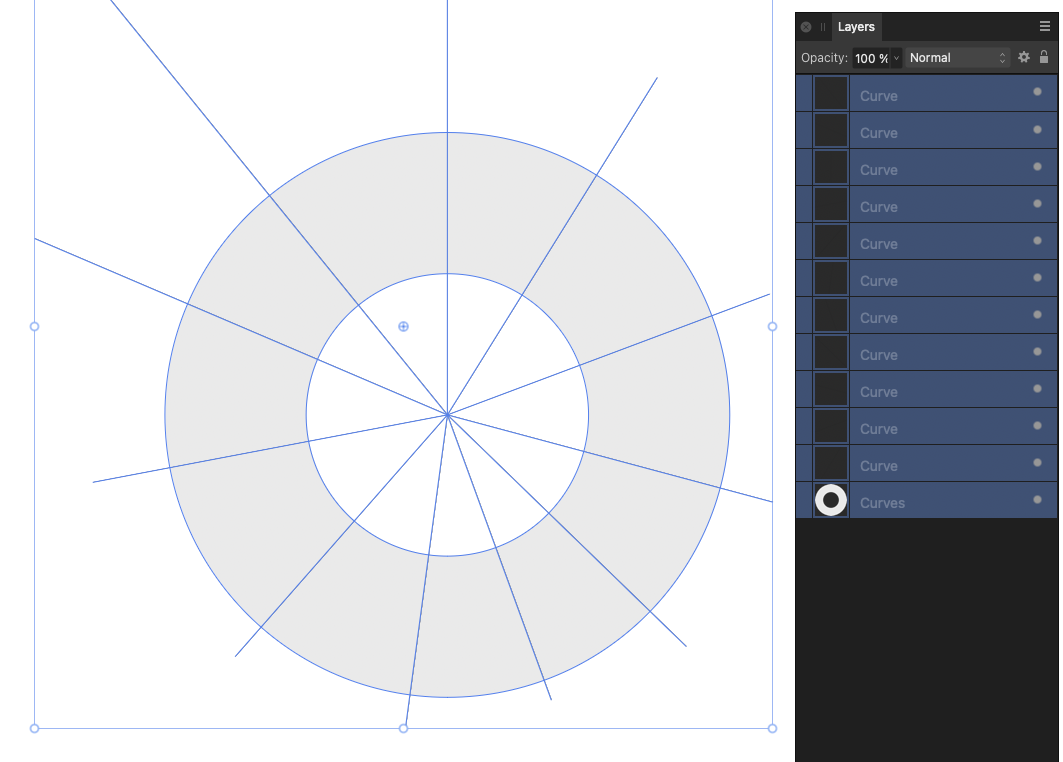Click the top Curve layer's thumbnail
1063x762 pixels.
point(830,92)
